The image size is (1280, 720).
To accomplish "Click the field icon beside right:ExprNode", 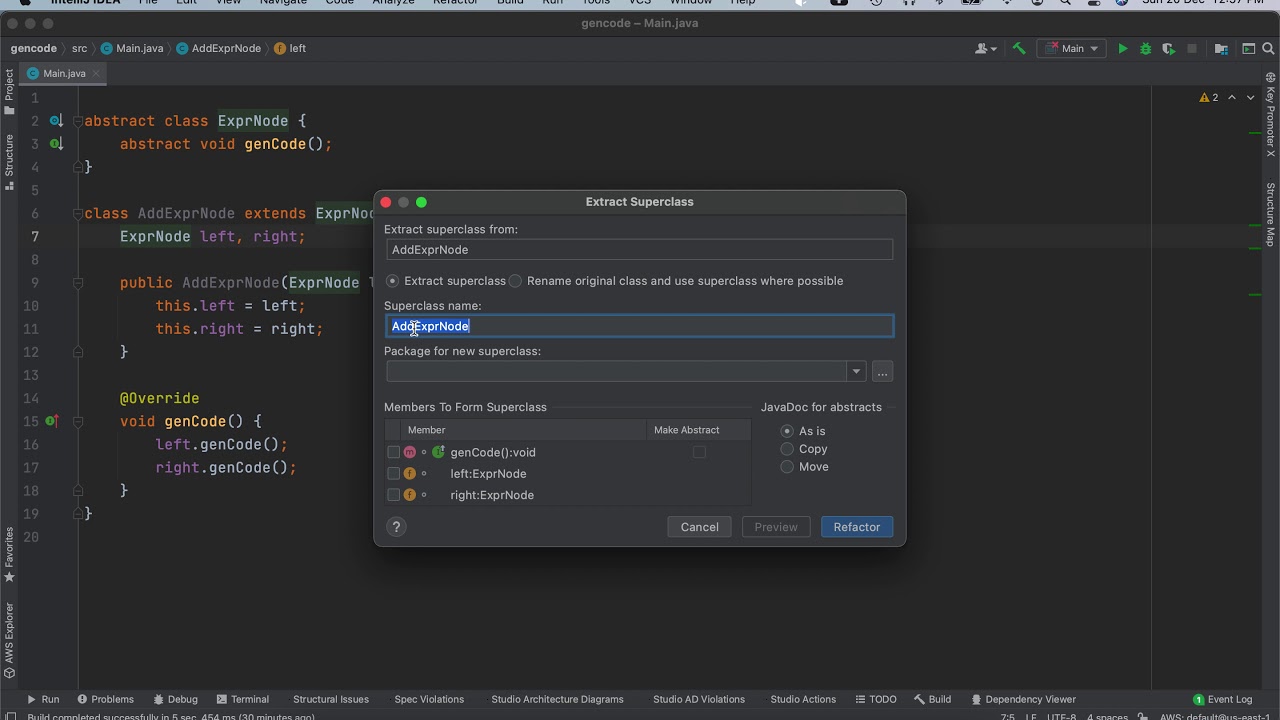I will pos(409,495).
